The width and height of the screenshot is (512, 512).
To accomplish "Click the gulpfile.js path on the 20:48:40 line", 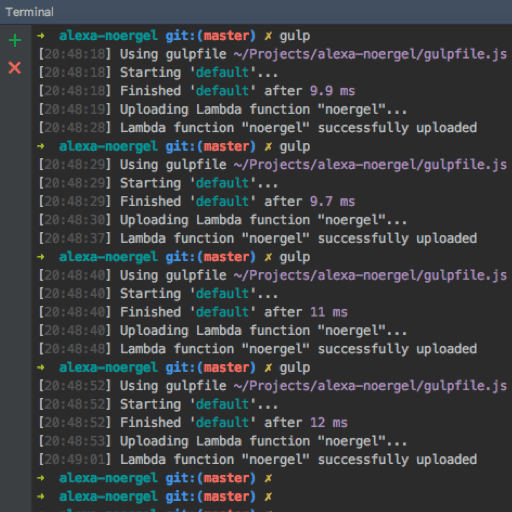I will (370, 275).
